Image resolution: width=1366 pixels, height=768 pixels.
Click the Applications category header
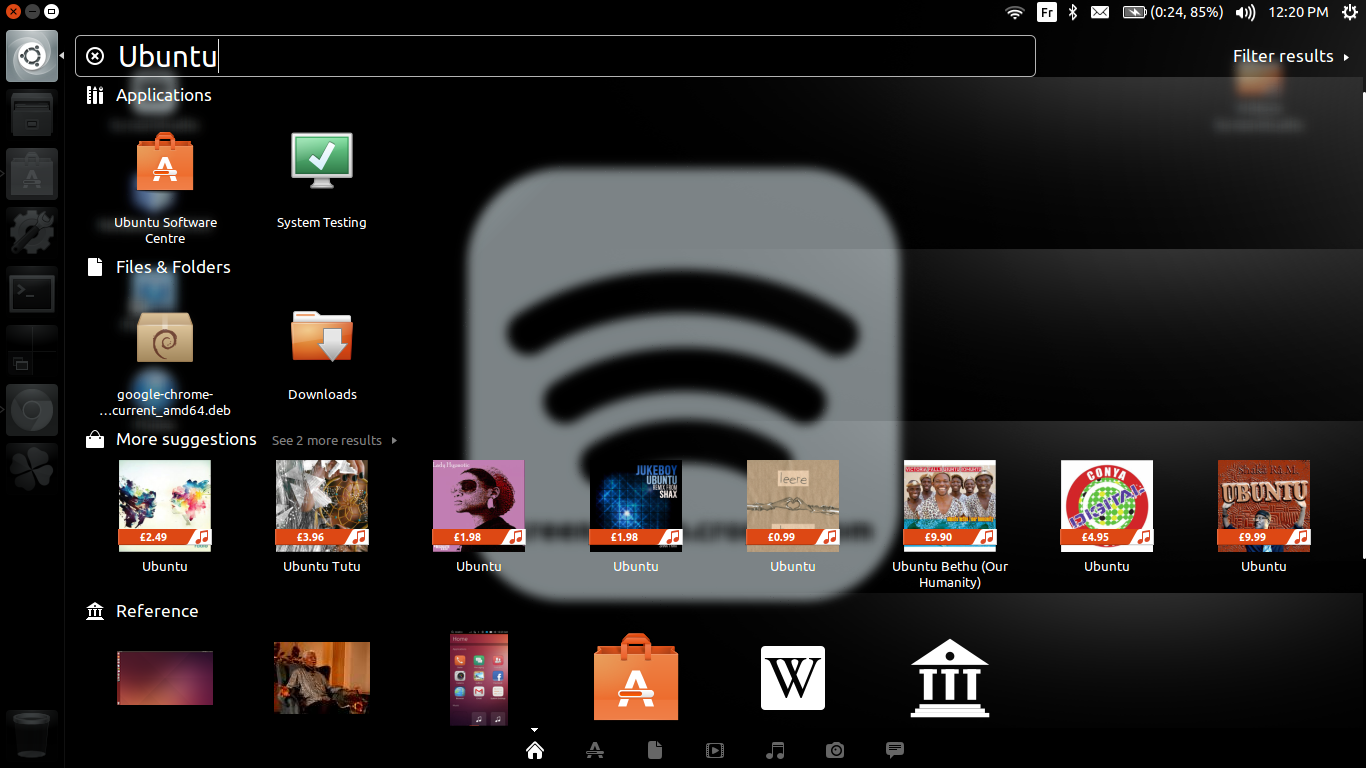tap(149, 95)
